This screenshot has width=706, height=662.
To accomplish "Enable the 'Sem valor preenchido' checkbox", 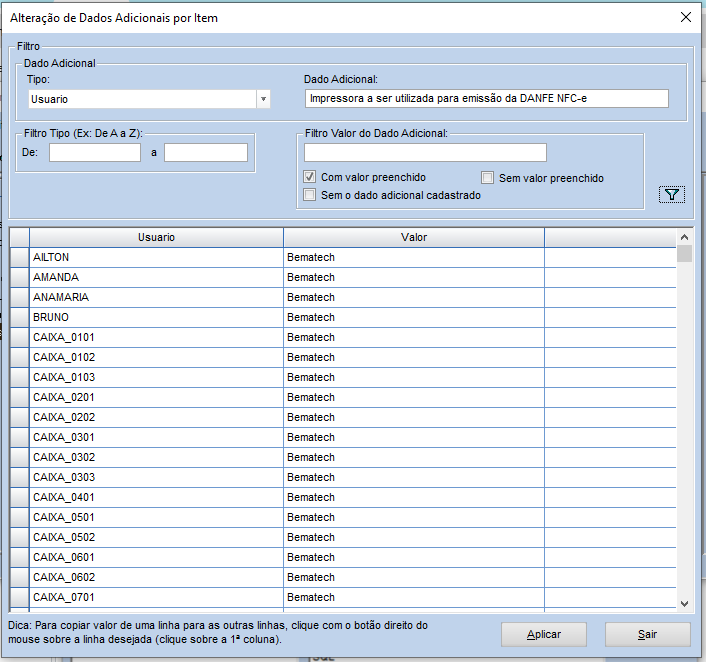I will point(488,178).
